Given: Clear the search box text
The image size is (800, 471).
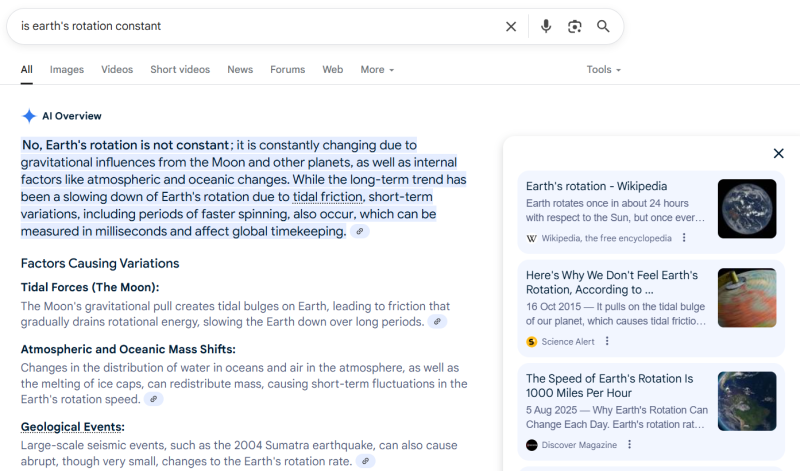Looking at the screenshot, I should [x=511, y=26].
